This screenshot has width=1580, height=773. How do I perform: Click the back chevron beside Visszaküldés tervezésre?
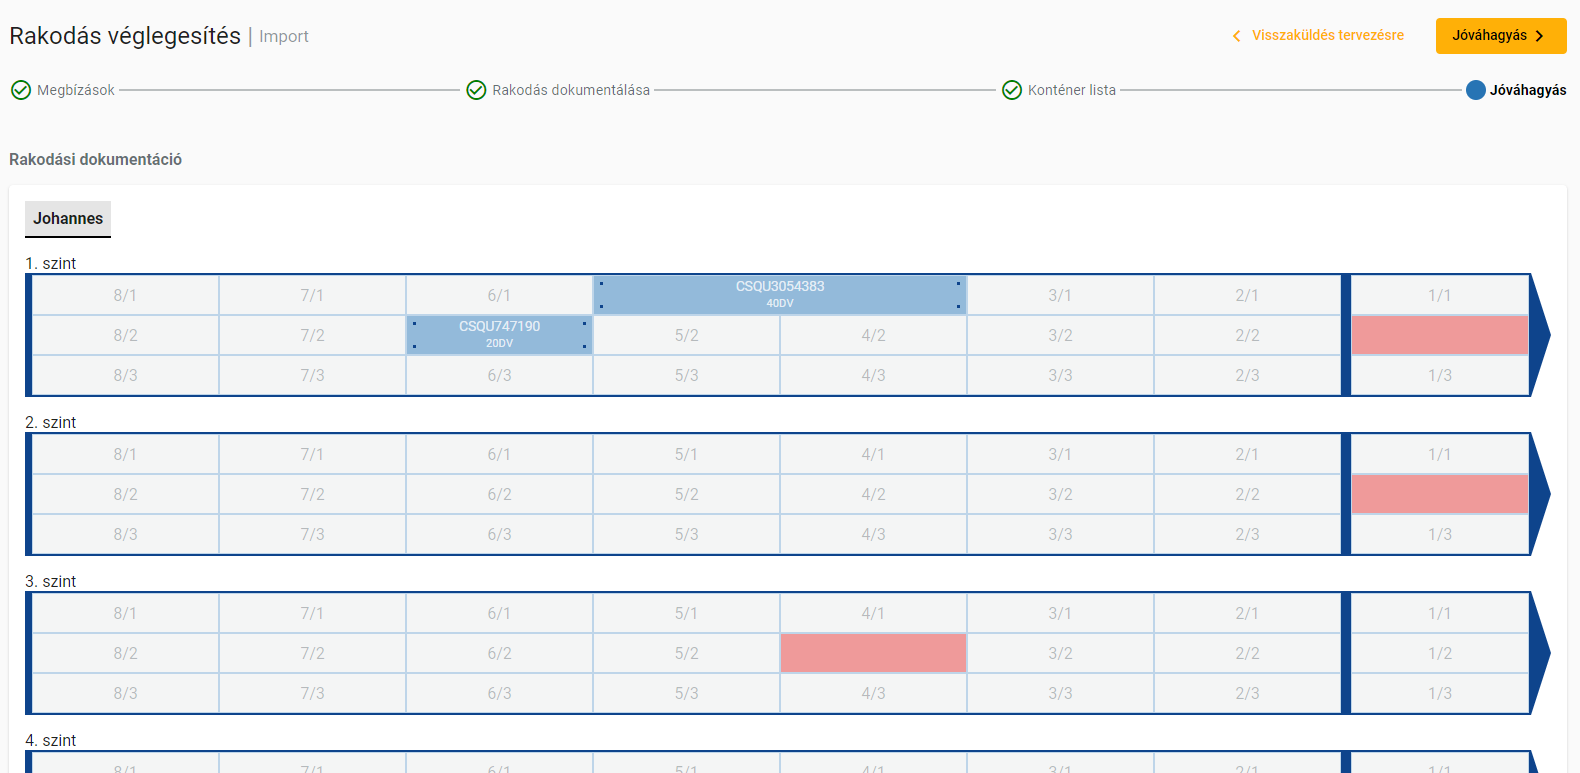pos(1237,36)
